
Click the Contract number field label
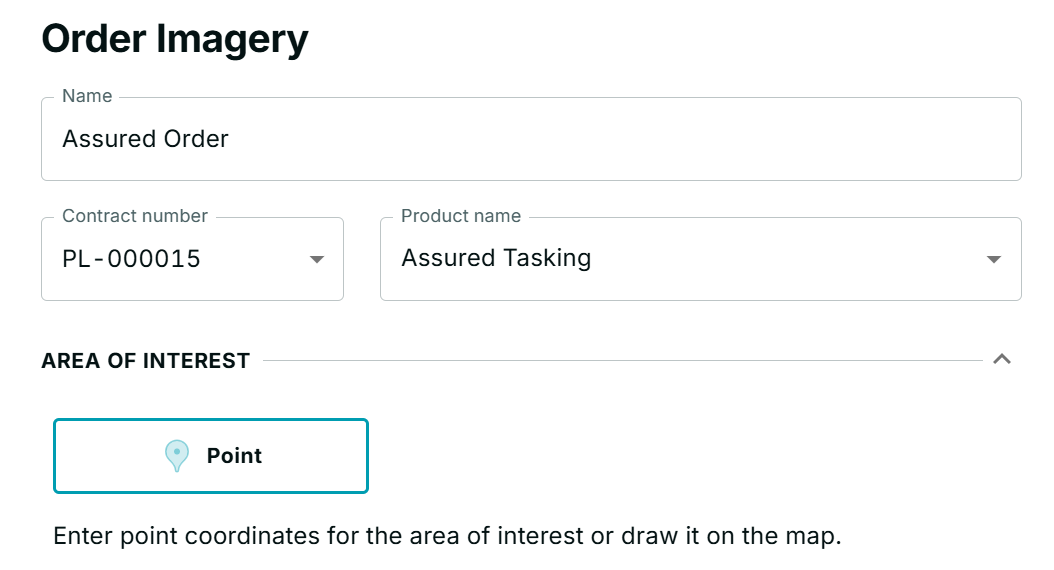pyautogui.click(x=135, y=216)
